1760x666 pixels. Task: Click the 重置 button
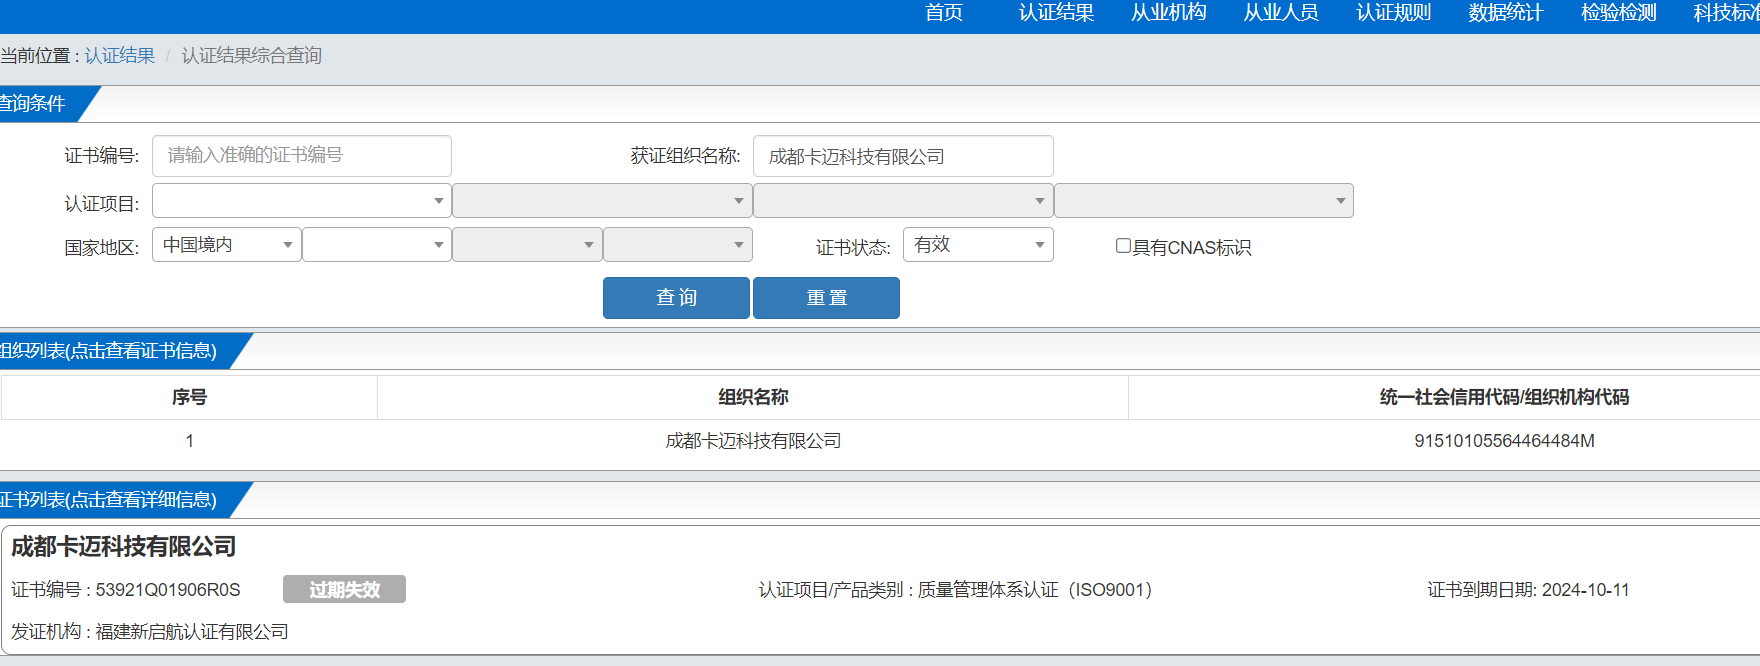click(826, 298)
